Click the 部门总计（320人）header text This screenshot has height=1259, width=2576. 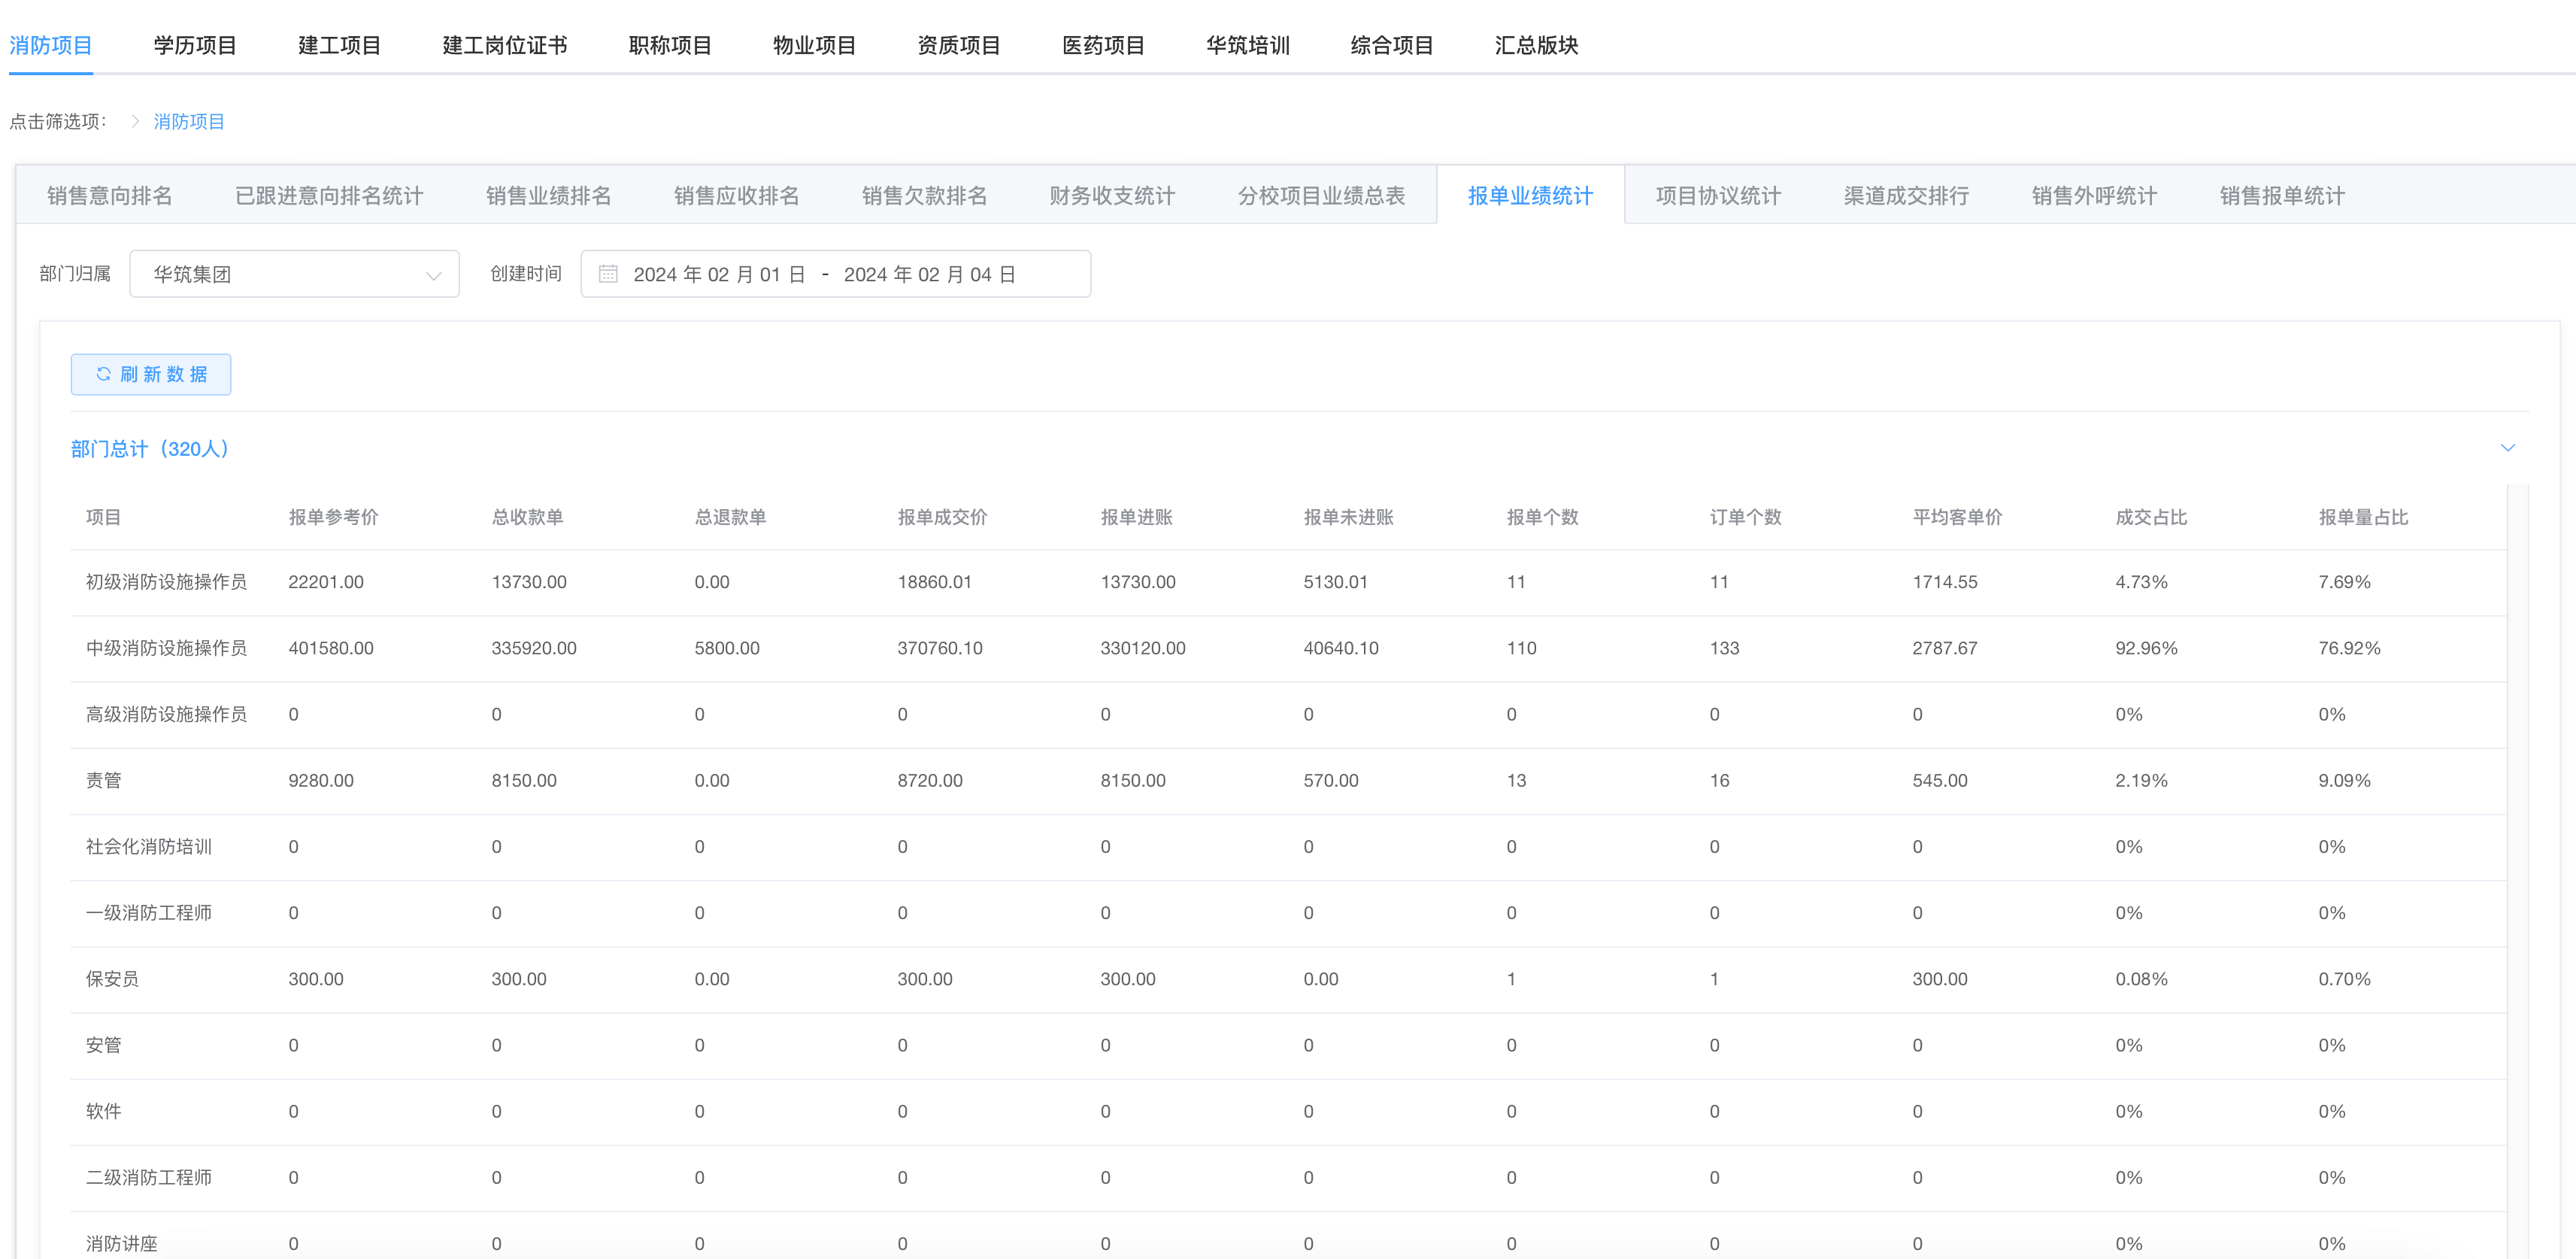click(150, 449)
